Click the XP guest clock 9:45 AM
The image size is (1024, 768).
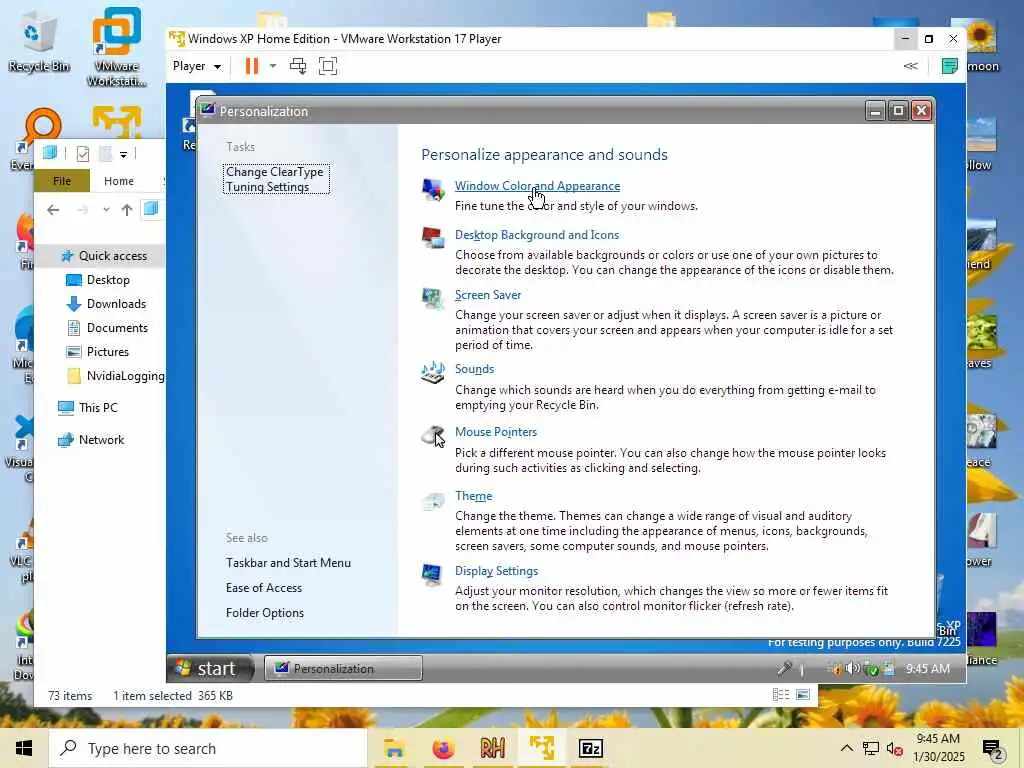[927, 668]
